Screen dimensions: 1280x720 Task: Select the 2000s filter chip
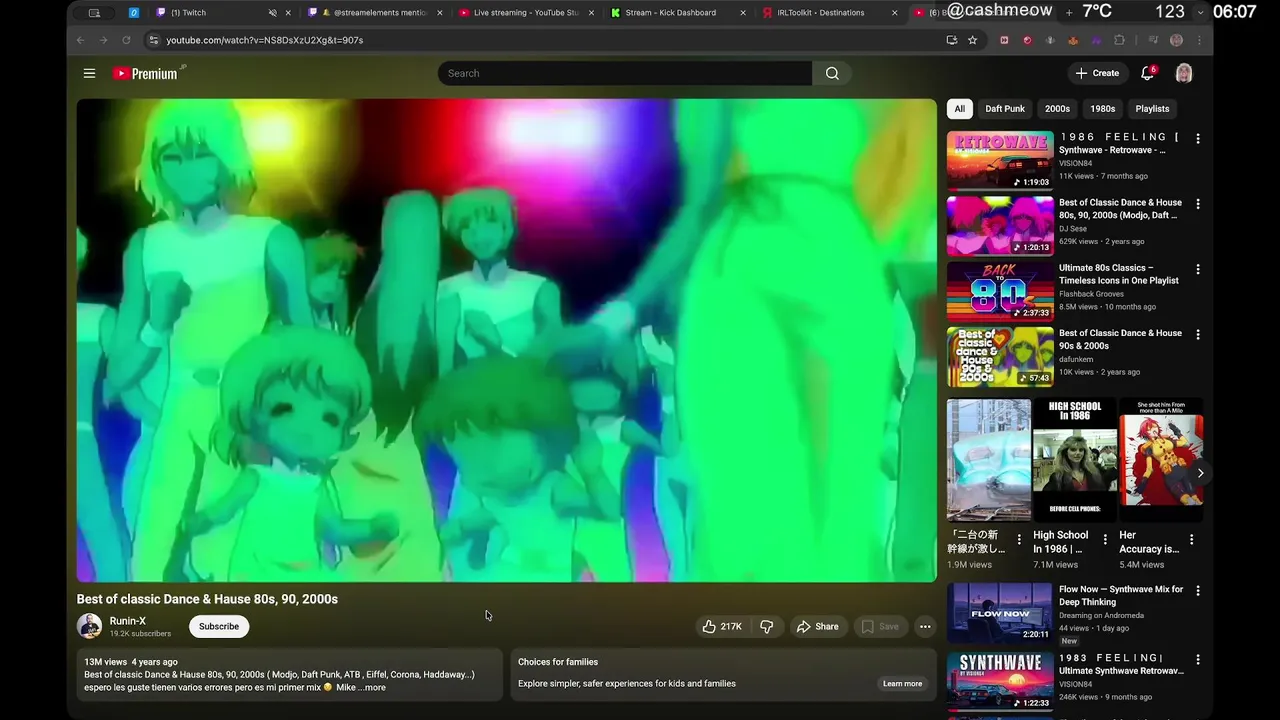click(x=1057, y=109)
